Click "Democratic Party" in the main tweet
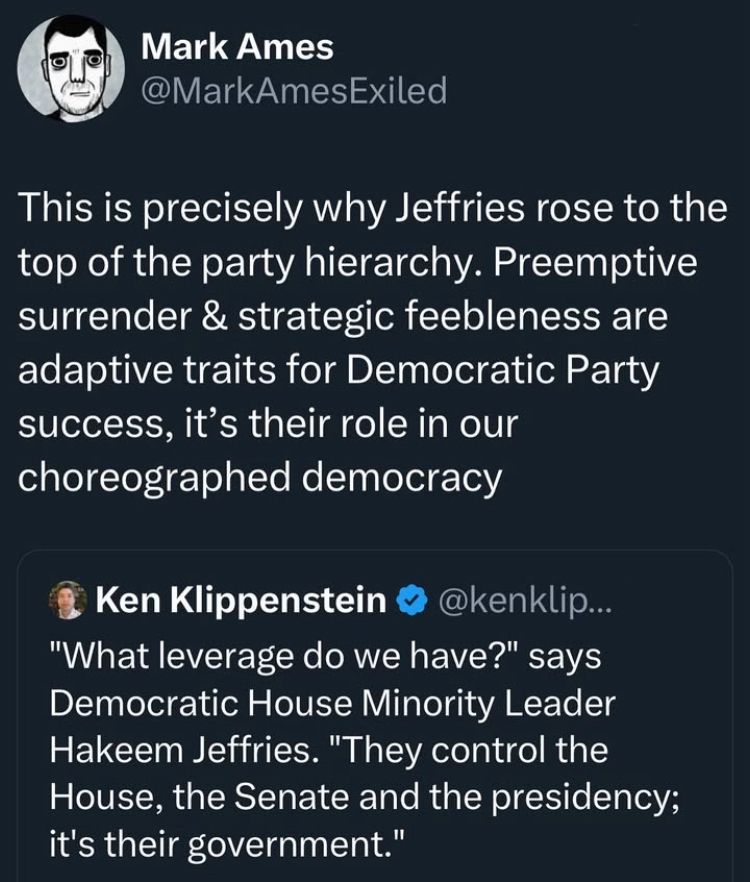Image resolution: width=750 pixels, height=882 pixels. point(502,371)
